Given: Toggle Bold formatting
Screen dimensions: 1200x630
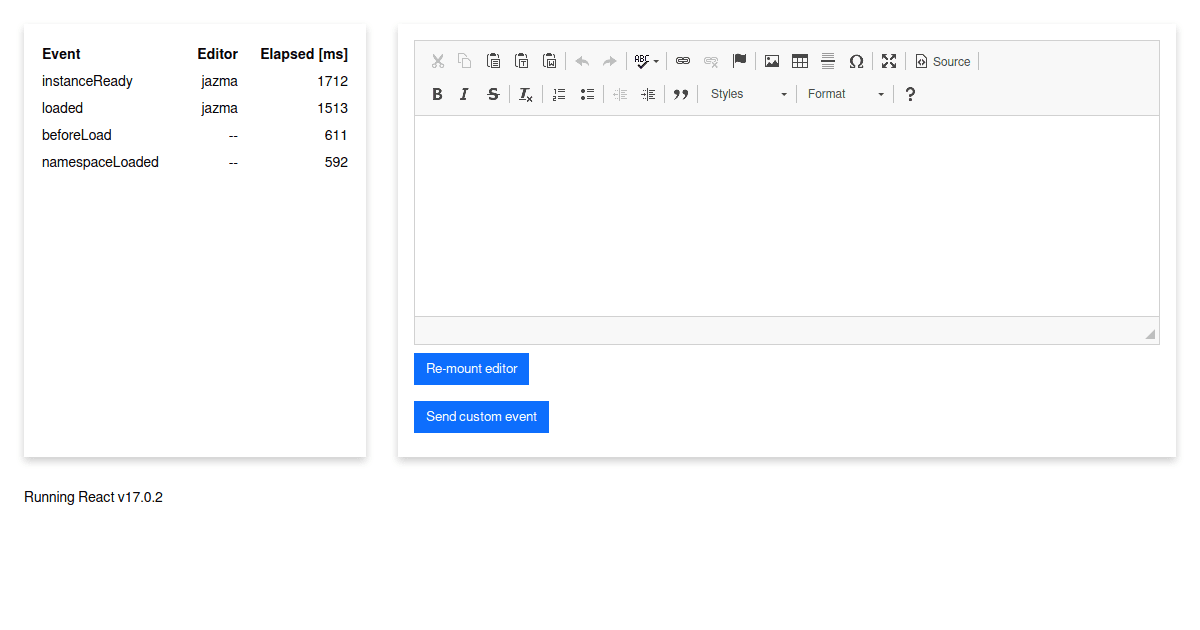Looking at the screenshot, I should 437,93.
